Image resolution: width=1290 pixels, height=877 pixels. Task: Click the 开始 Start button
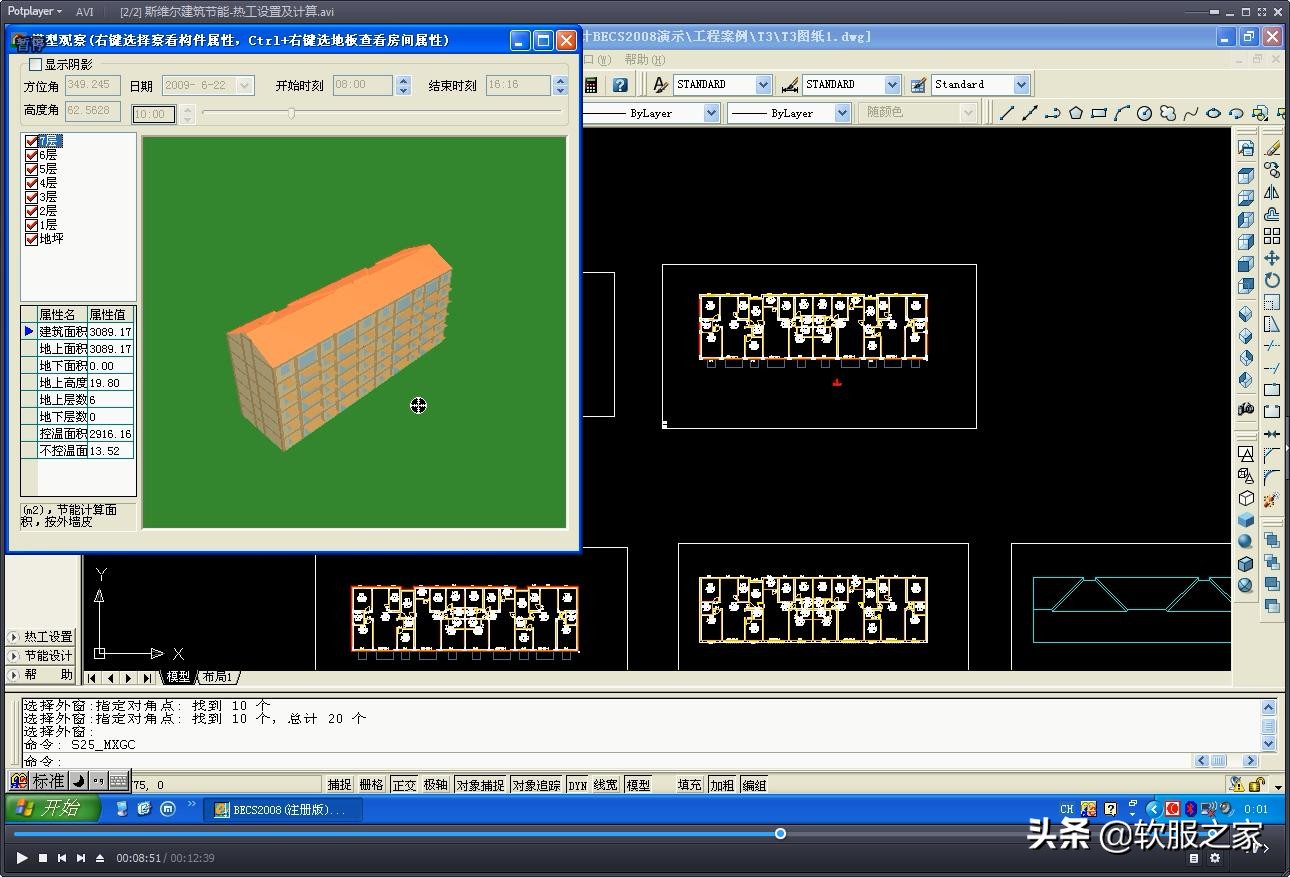(x=52, y=808)
